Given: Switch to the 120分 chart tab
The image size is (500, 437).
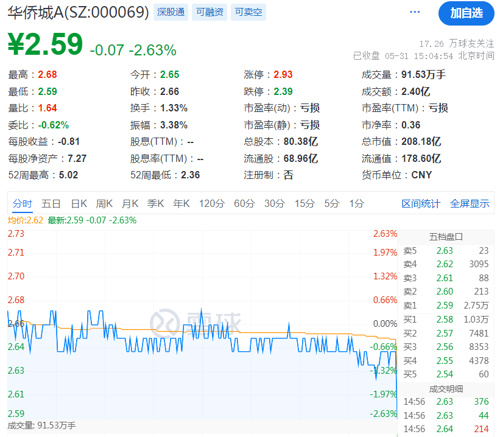Looking at the screenshot, I should click(212, 203).
